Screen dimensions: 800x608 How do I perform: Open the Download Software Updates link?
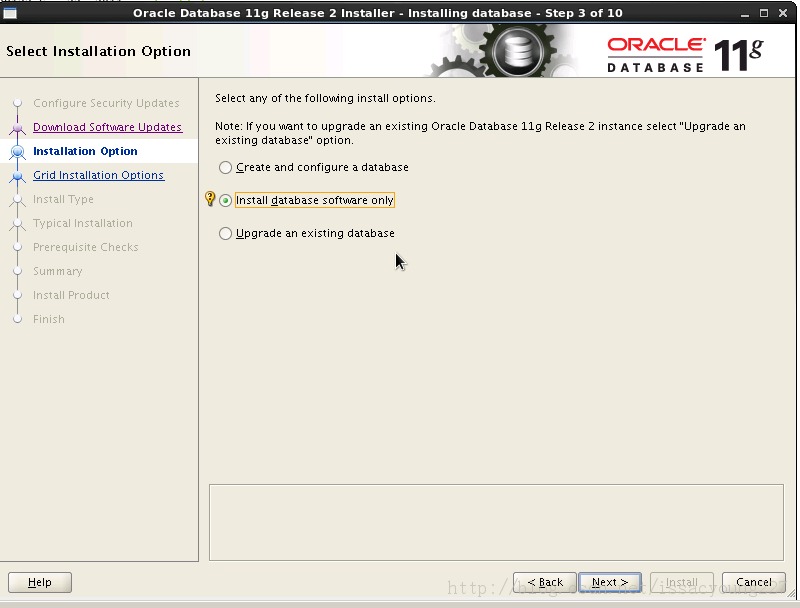[x=107, y=127]
